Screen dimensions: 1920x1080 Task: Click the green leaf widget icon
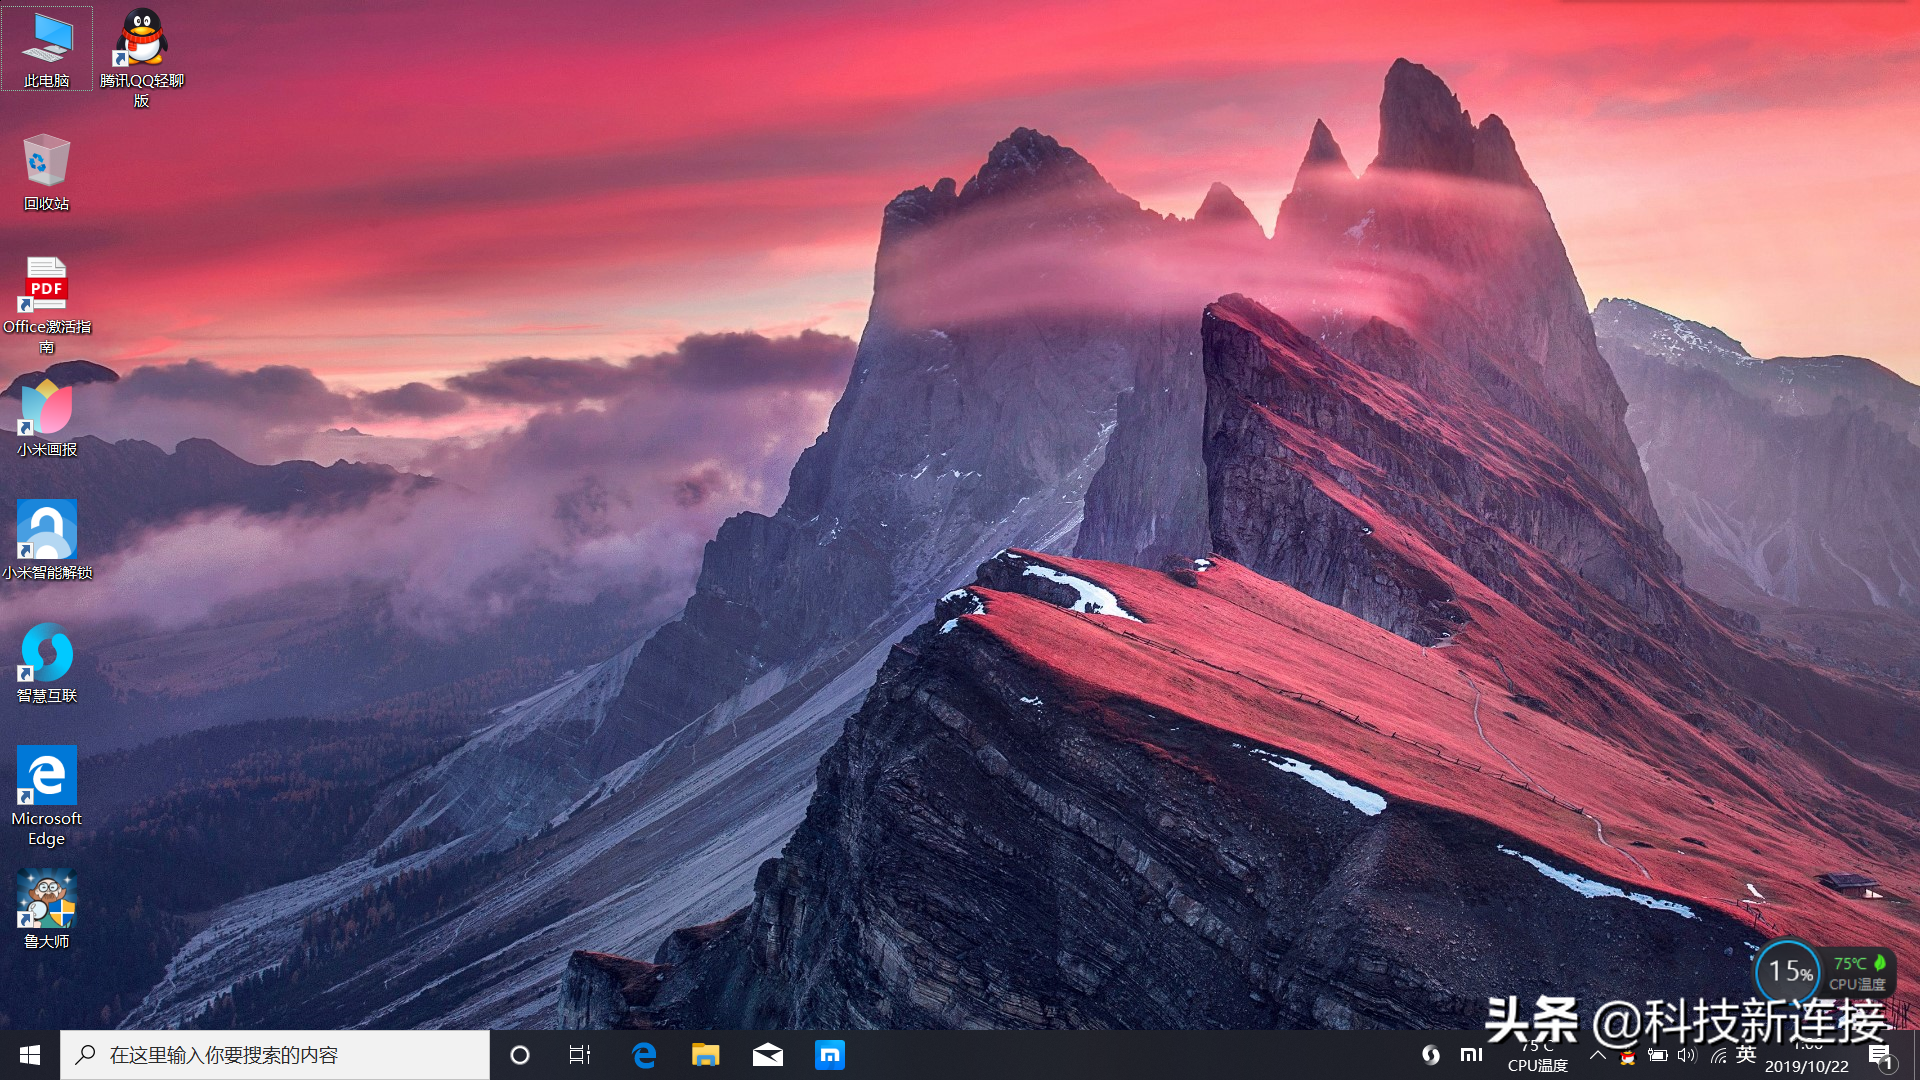coord(1880,962)
